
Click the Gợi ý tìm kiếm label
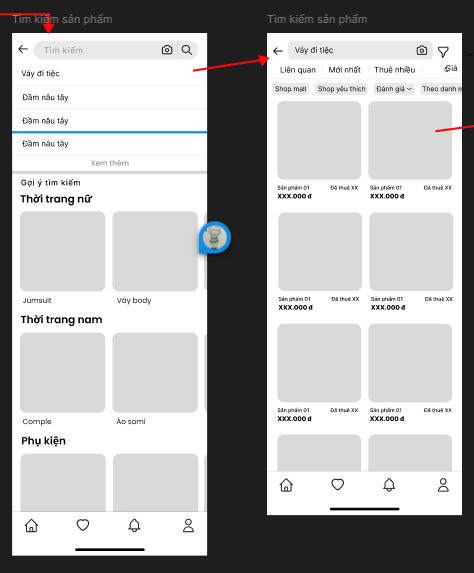click(50, 183)
